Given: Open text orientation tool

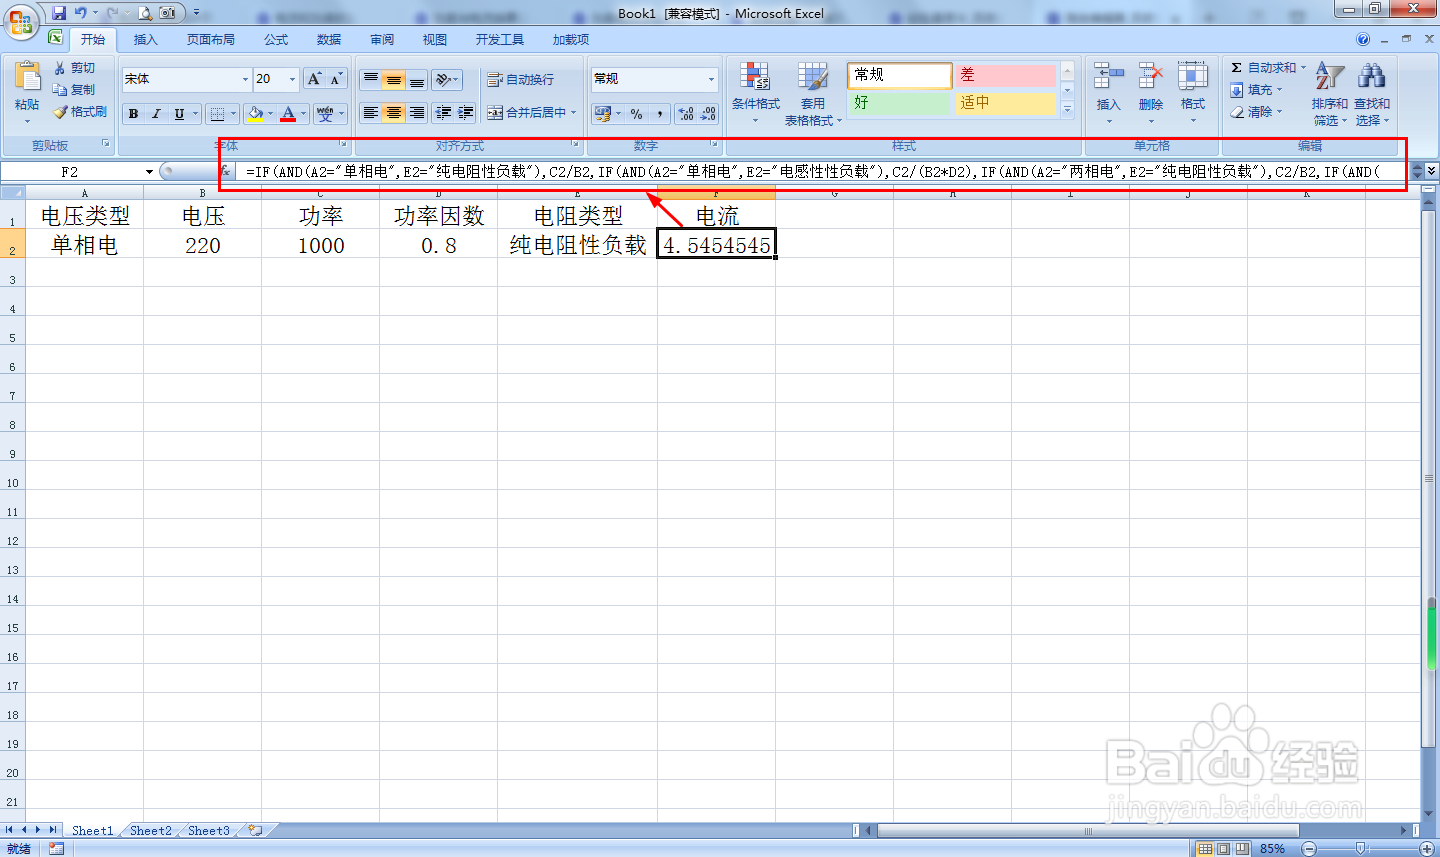Looking at the screenshot, I should coord(447,80).
